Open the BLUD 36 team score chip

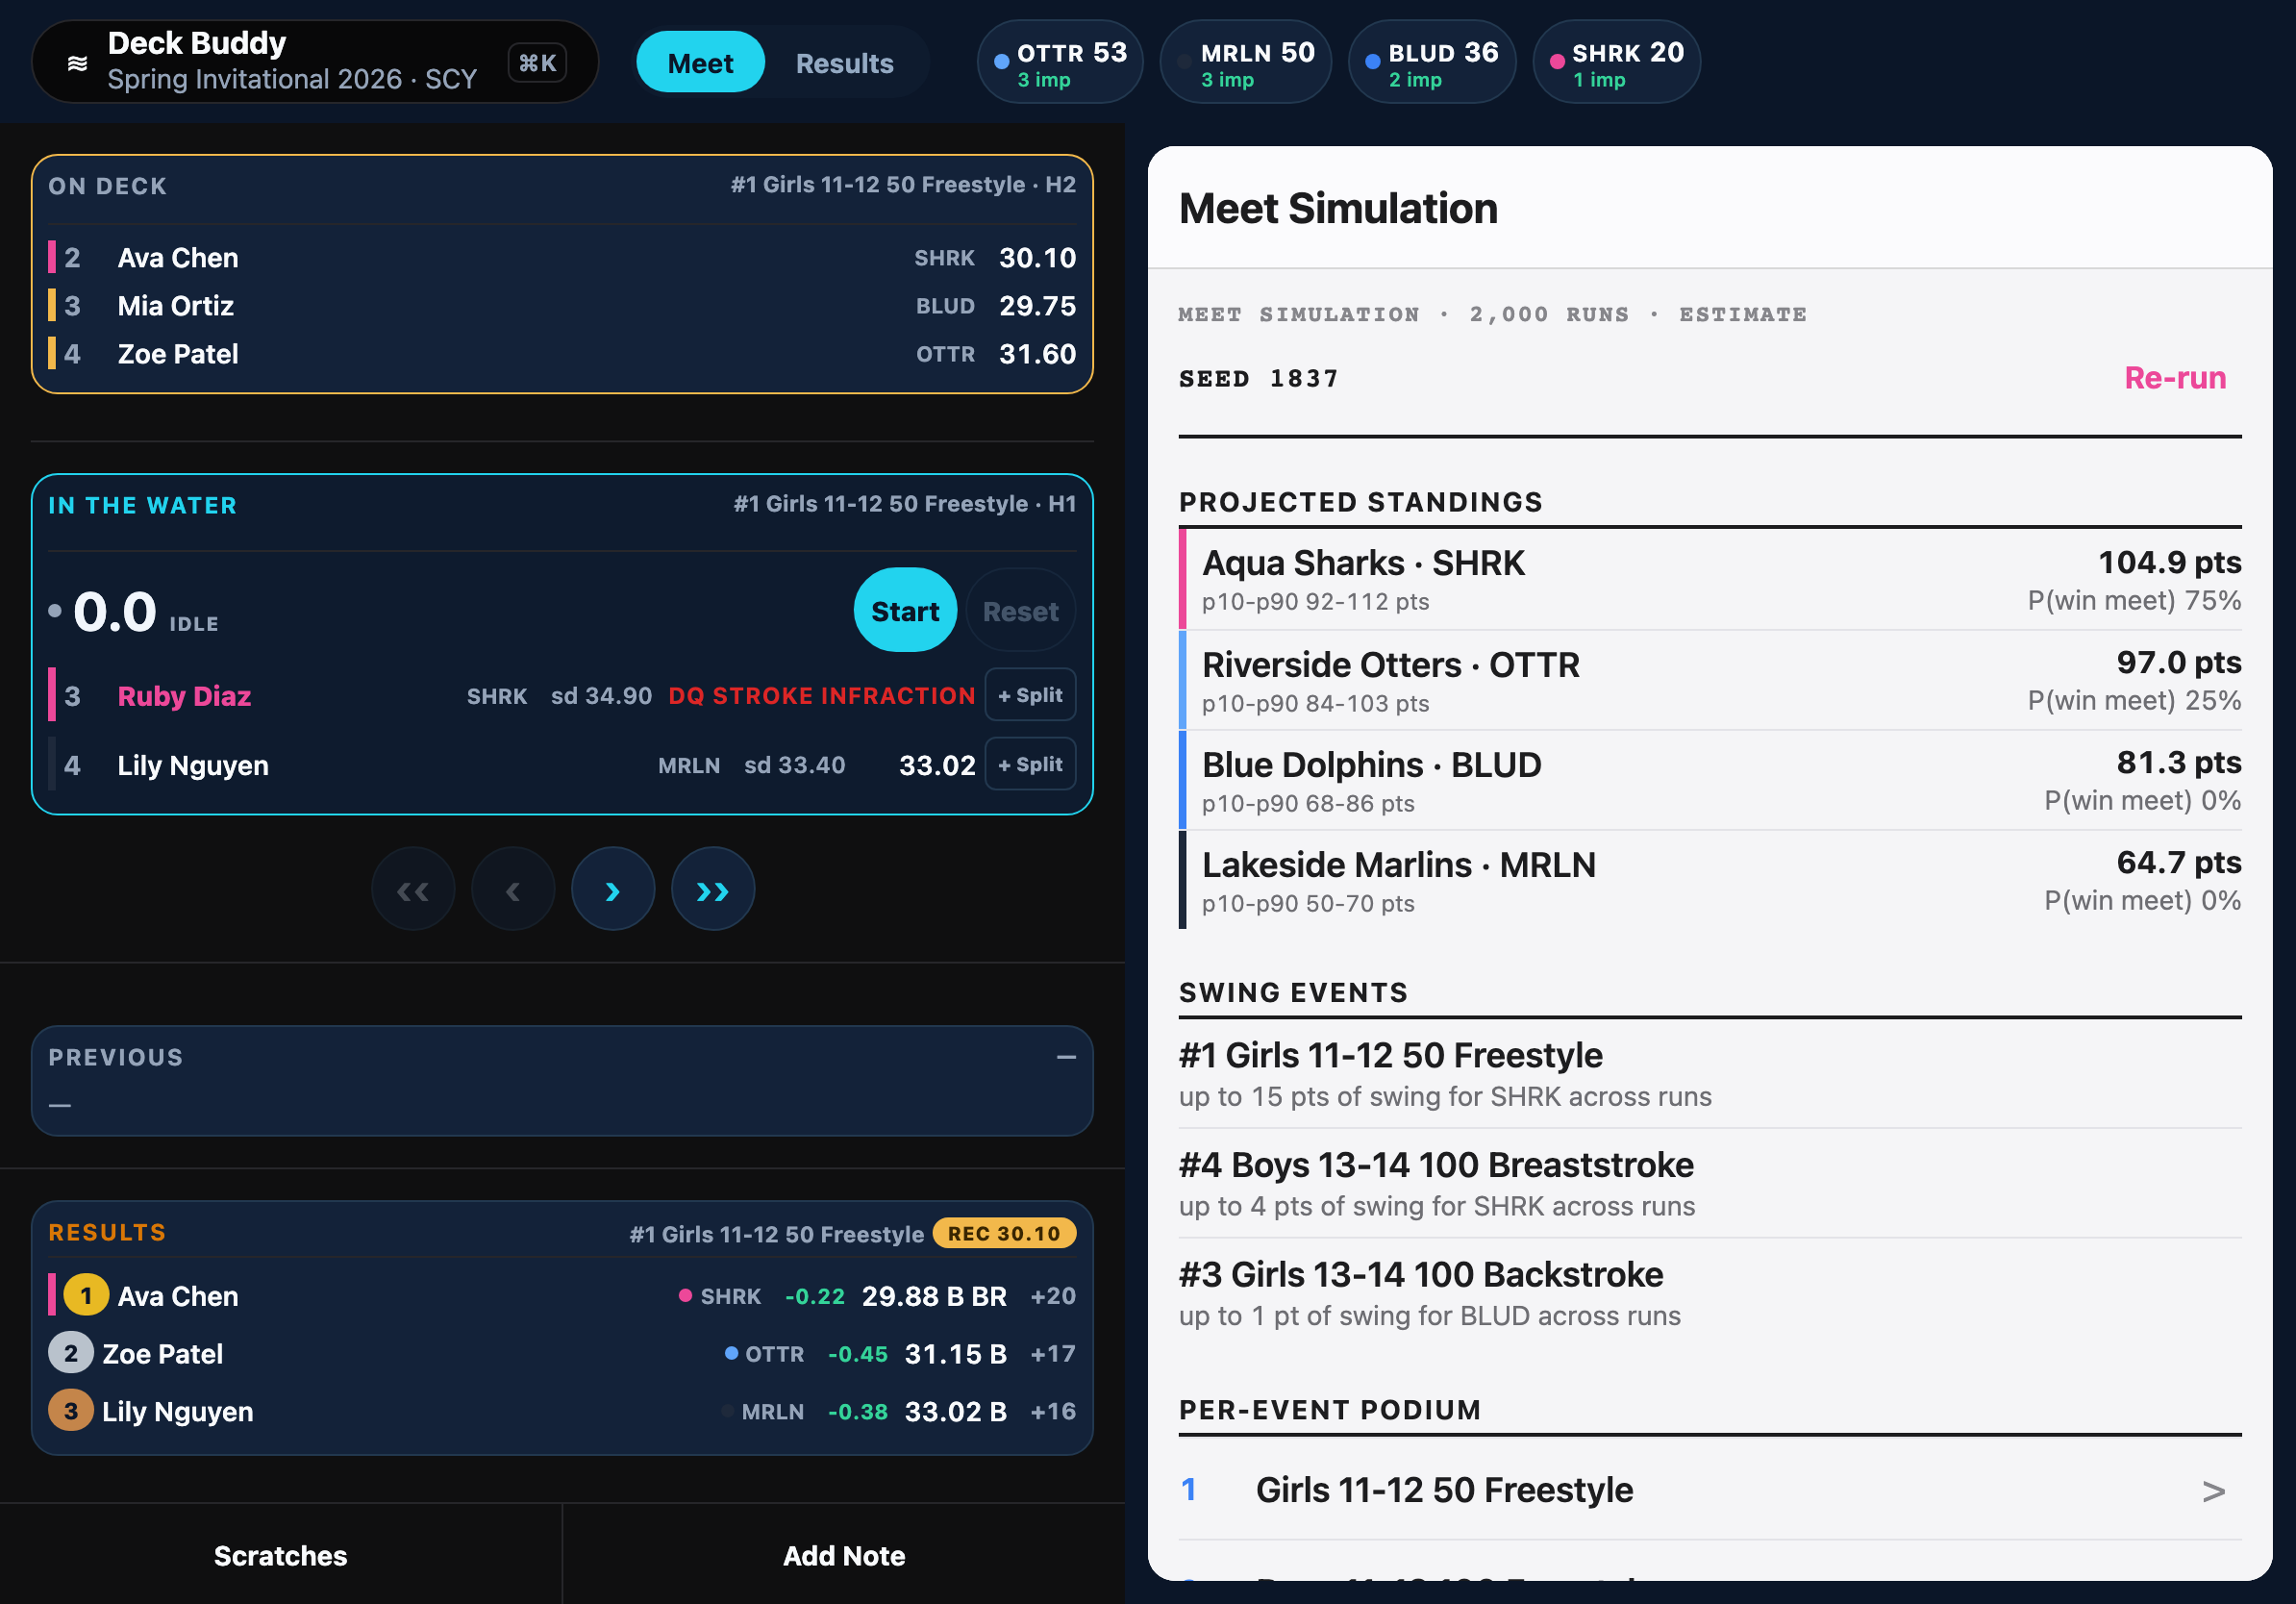point(1432,63)
